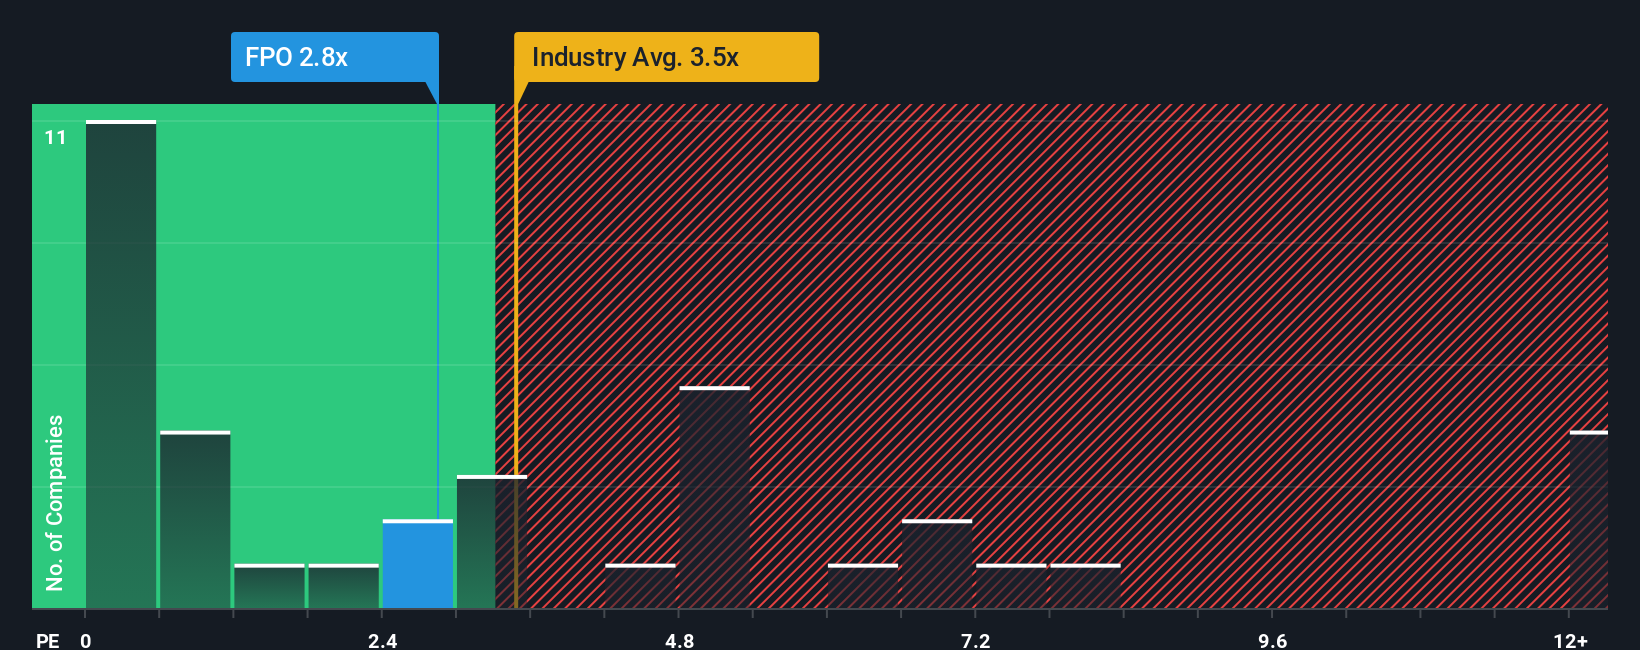The image size is (1640, 650).
Task: Click the 12+ axis tick label
Action: [1570, 641]
